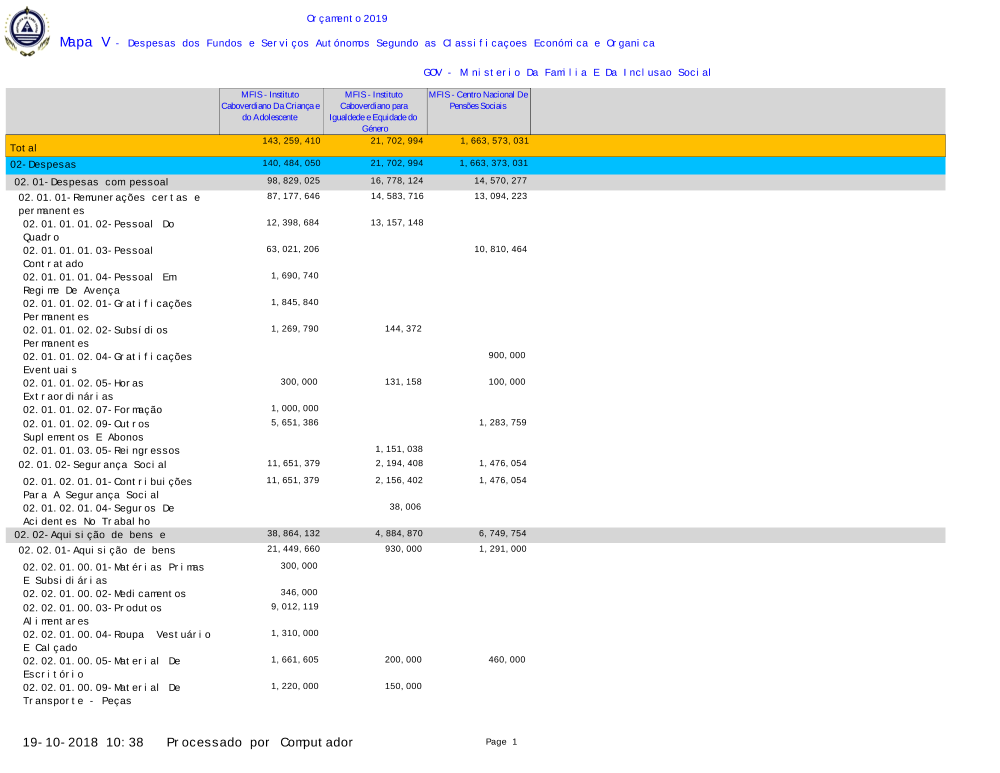The height and width of the screenshot is (773, 1000).
Task: Select the Centro Nacional de Pensões Sociais header
Action: (x=479, y=99)
